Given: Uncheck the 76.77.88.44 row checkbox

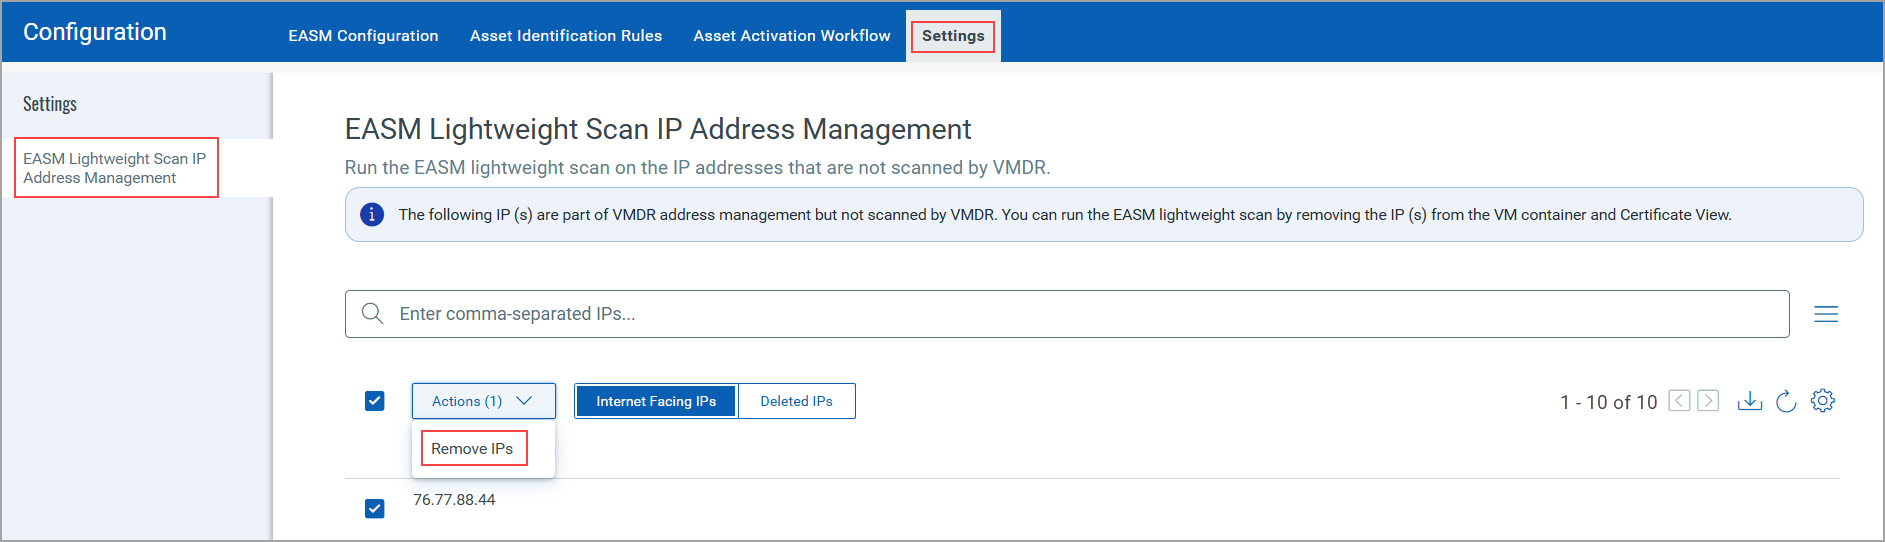Looking at the screenshot, I should click(375, 509).
